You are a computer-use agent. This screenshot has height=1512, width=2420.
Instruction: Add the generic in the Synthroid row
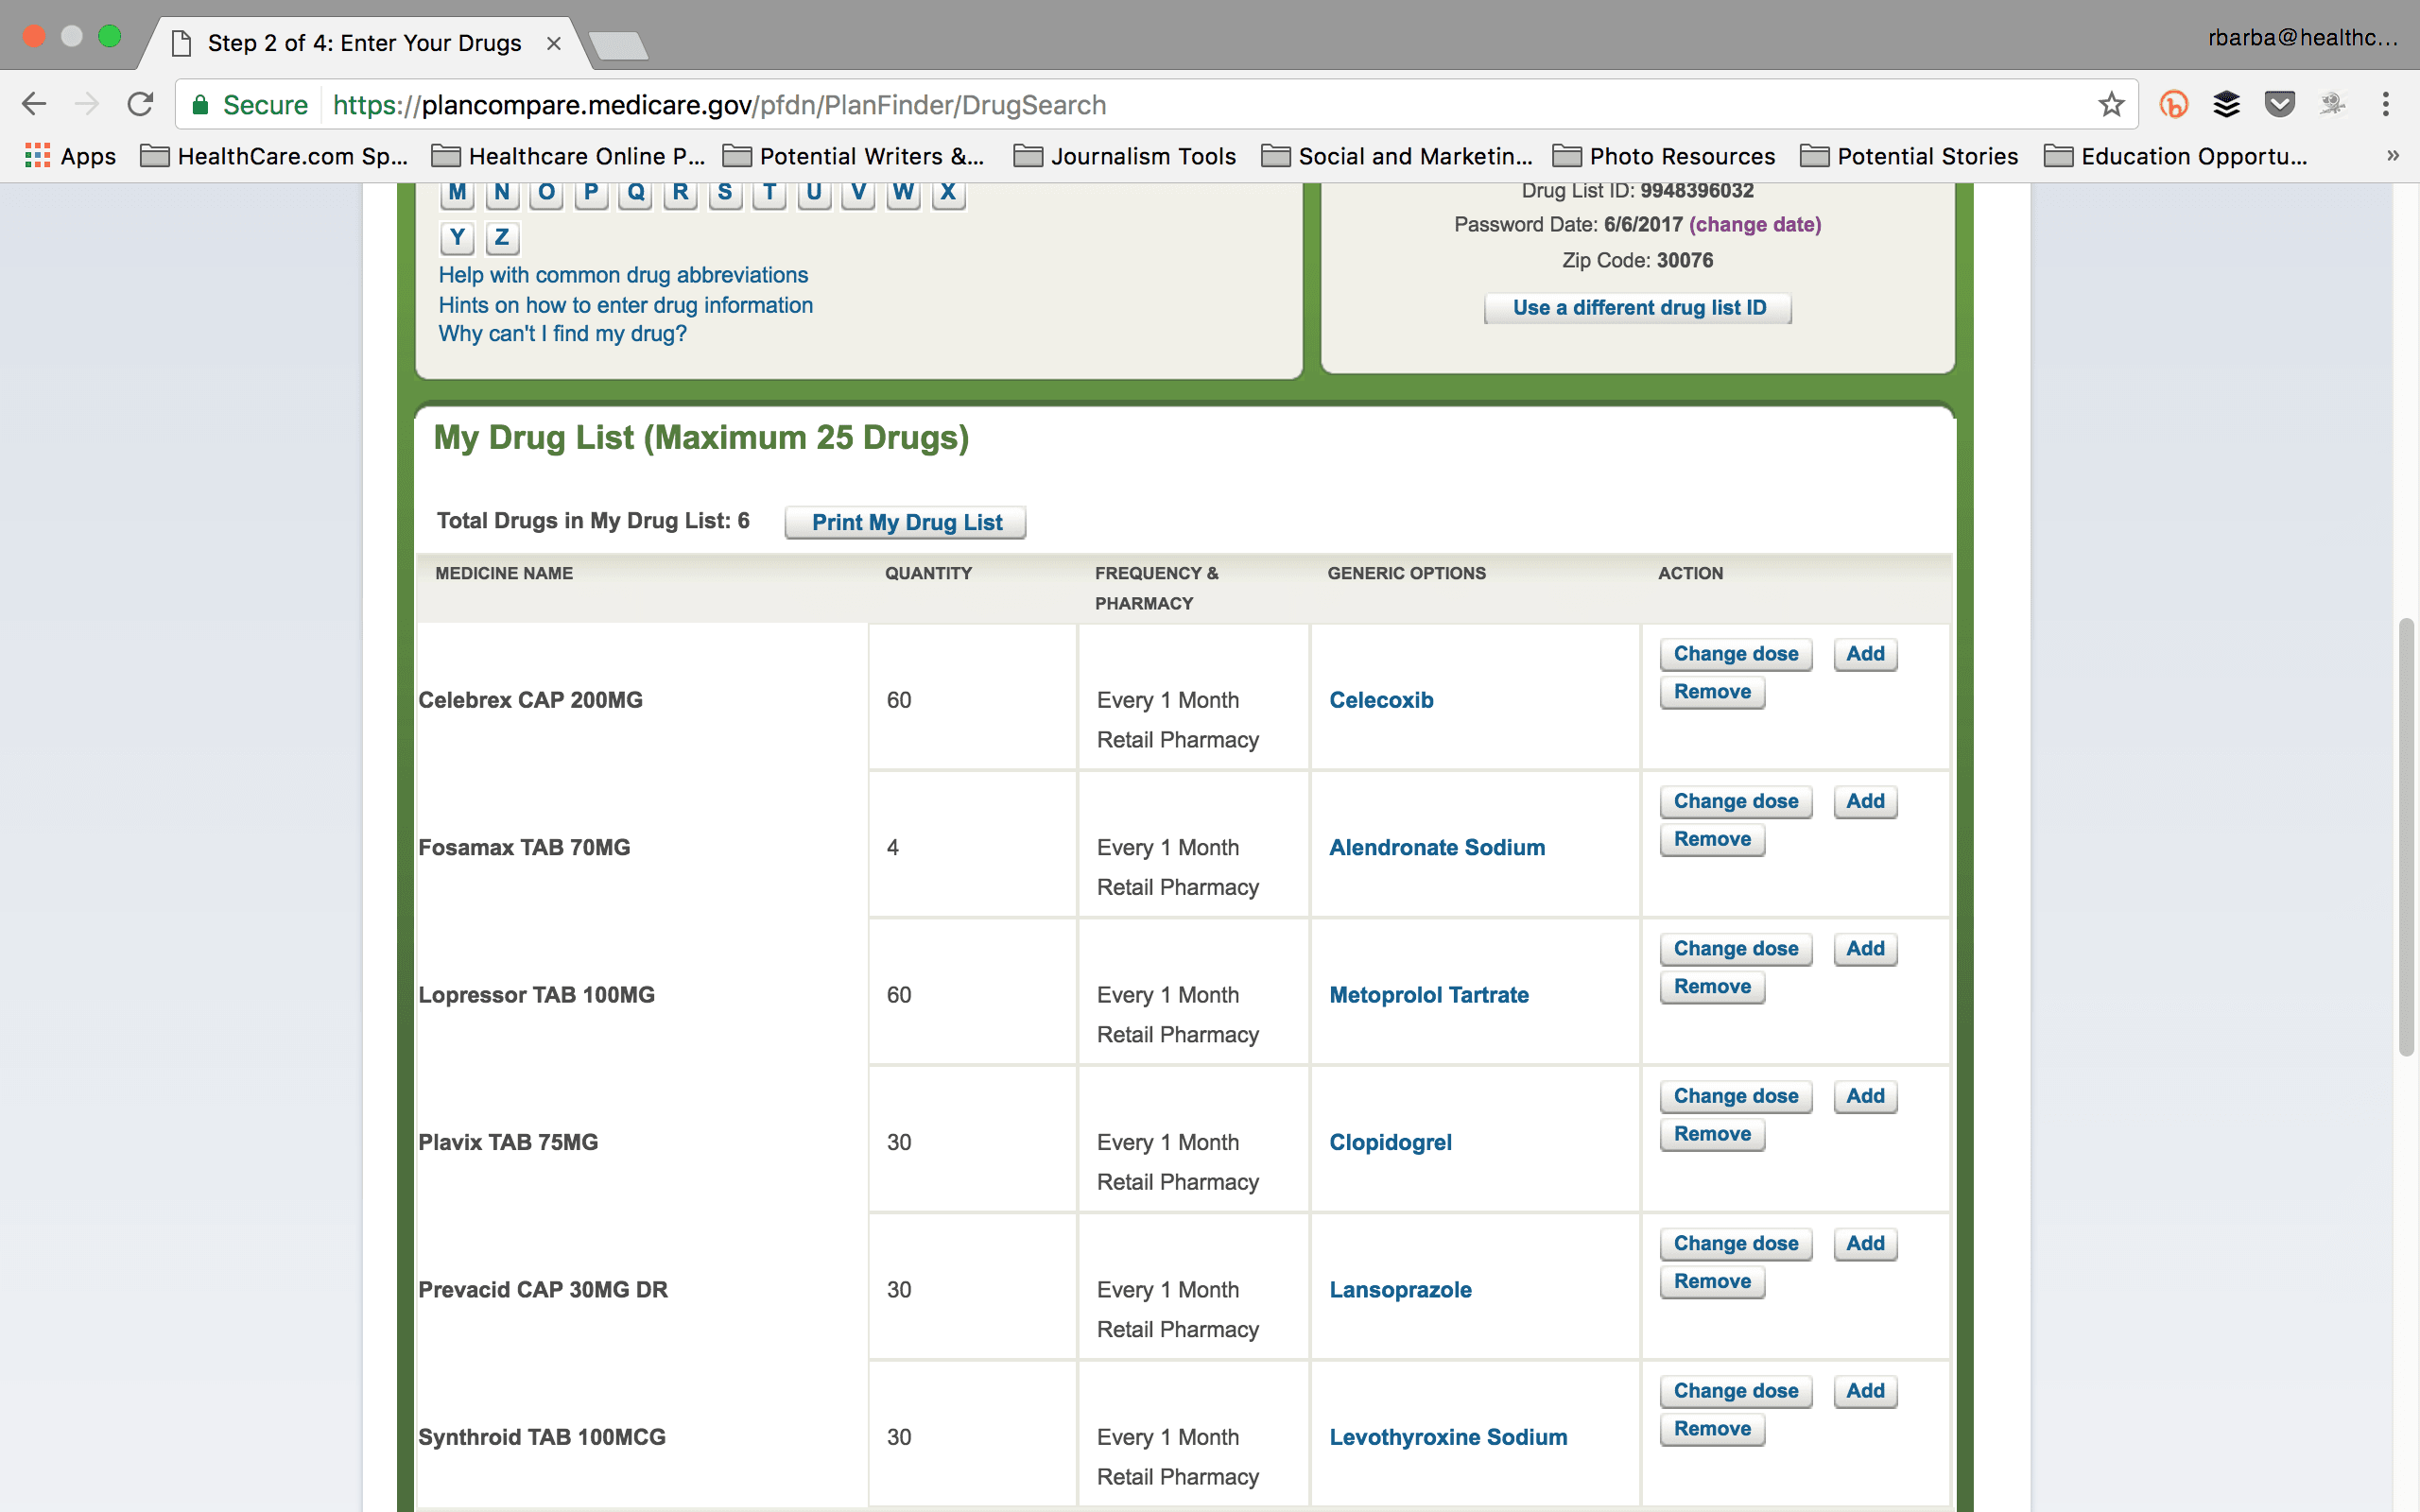tap(1865, 1392)
